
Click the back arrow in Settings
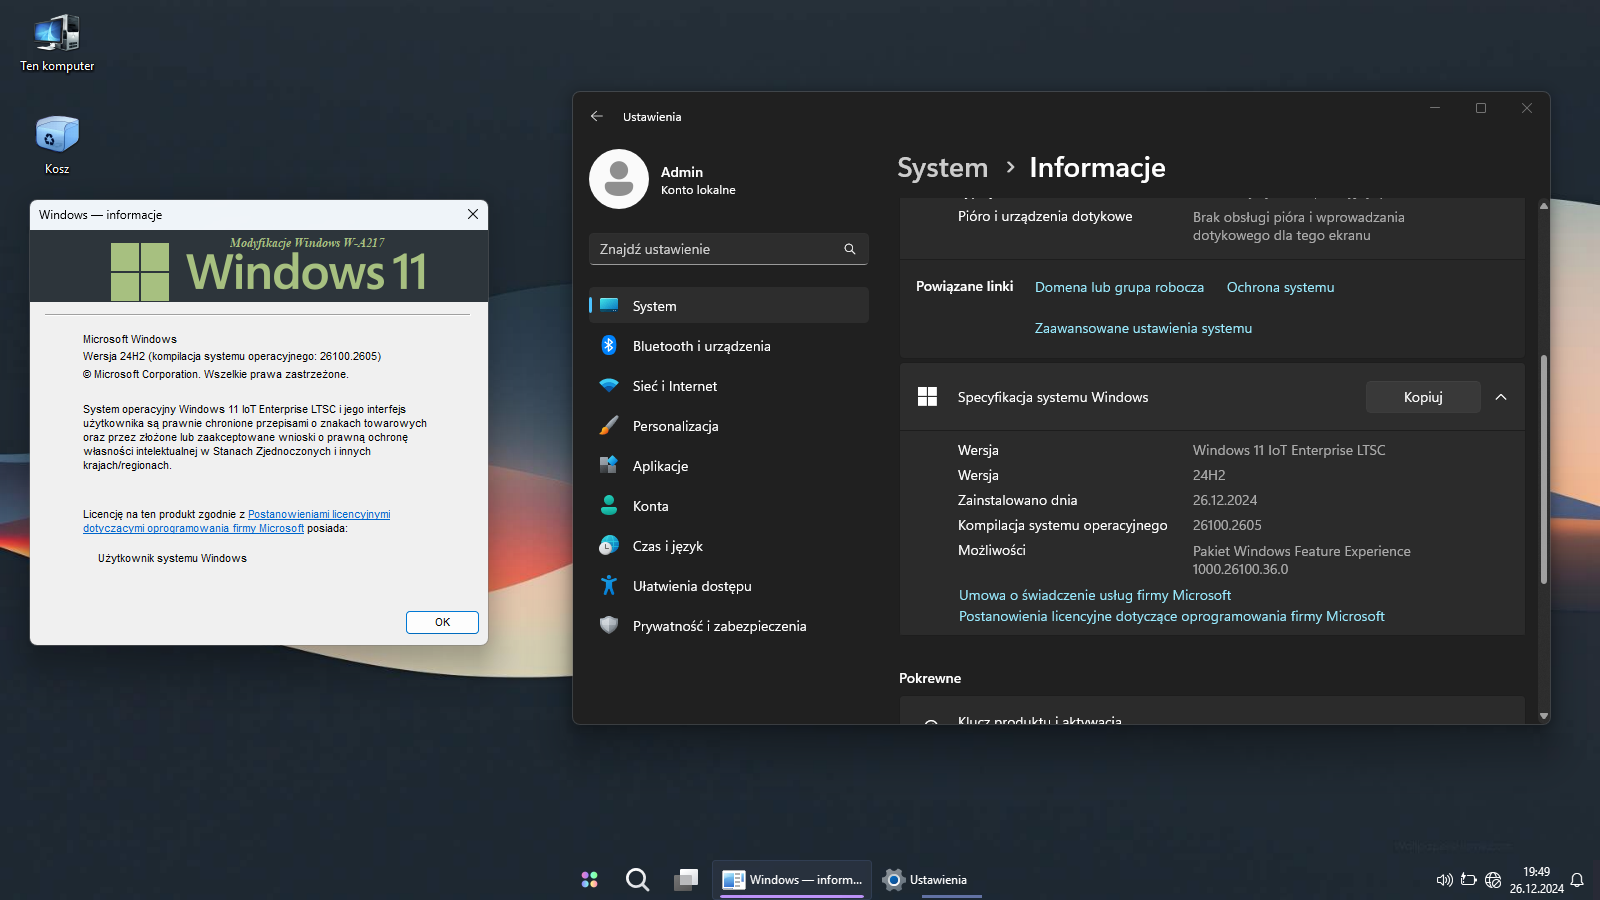click(597, 116)
